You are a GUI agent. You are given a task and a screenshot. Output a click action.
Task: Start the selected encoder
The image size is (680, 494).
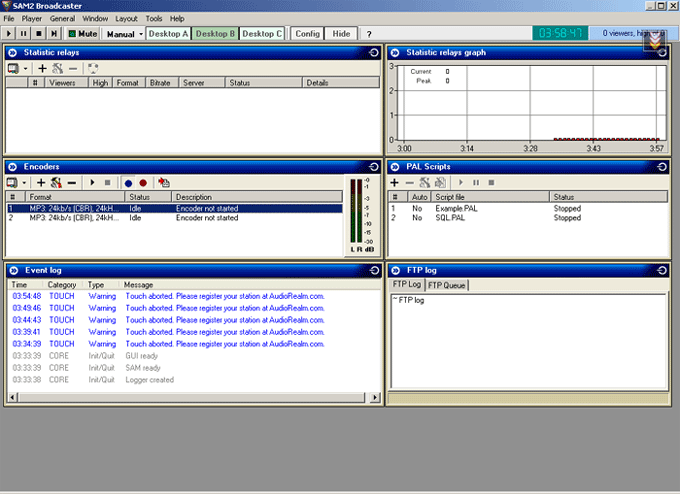point(92,183)
